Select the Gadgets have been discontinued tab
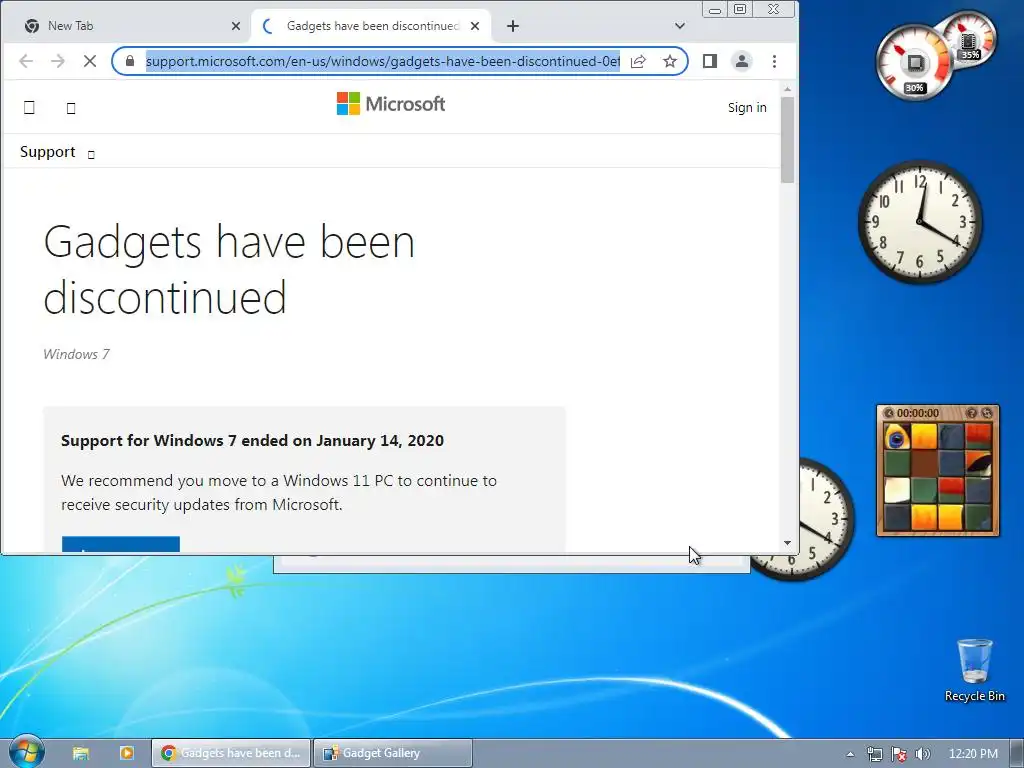1024x768 pixels. (x=371, y=26)
